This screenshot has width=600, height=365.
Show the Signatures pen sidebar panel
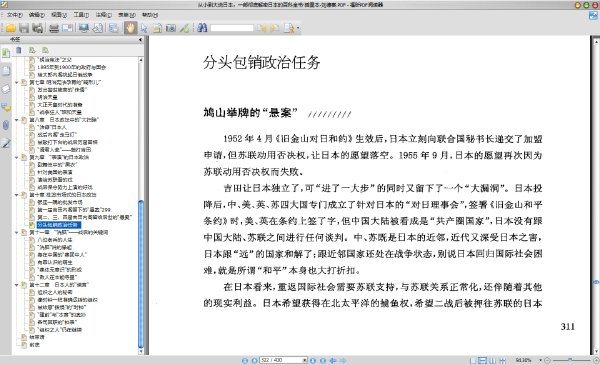[x=6, y=143]
